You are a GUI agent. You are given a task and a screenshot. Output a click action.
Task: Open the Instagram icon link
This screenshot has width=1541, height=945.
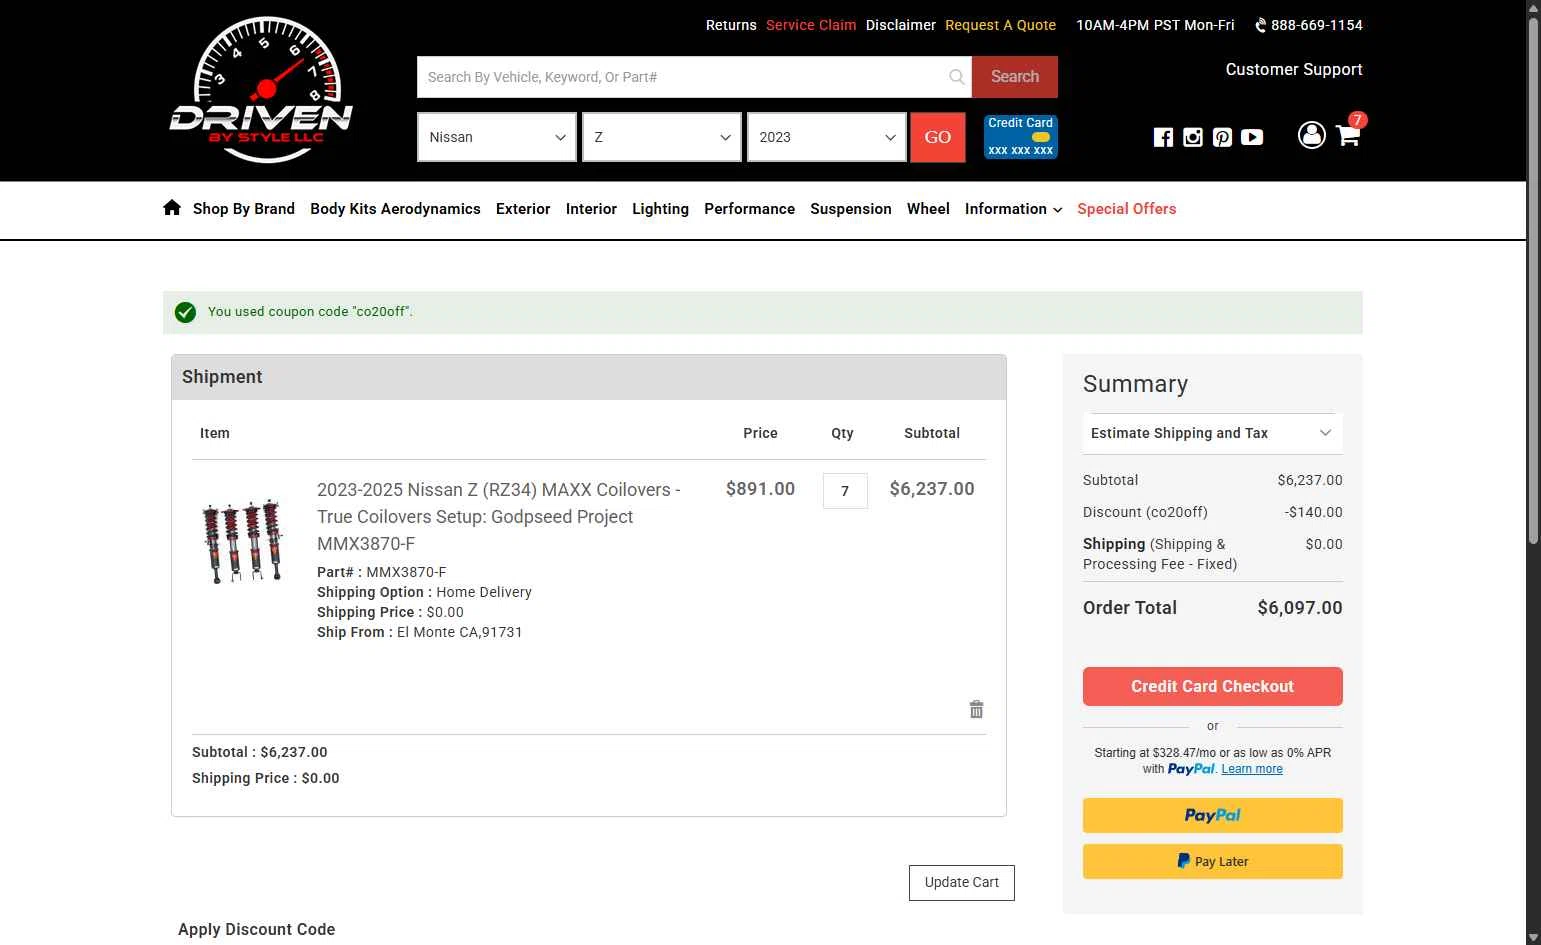click(x=1193, y=137)
